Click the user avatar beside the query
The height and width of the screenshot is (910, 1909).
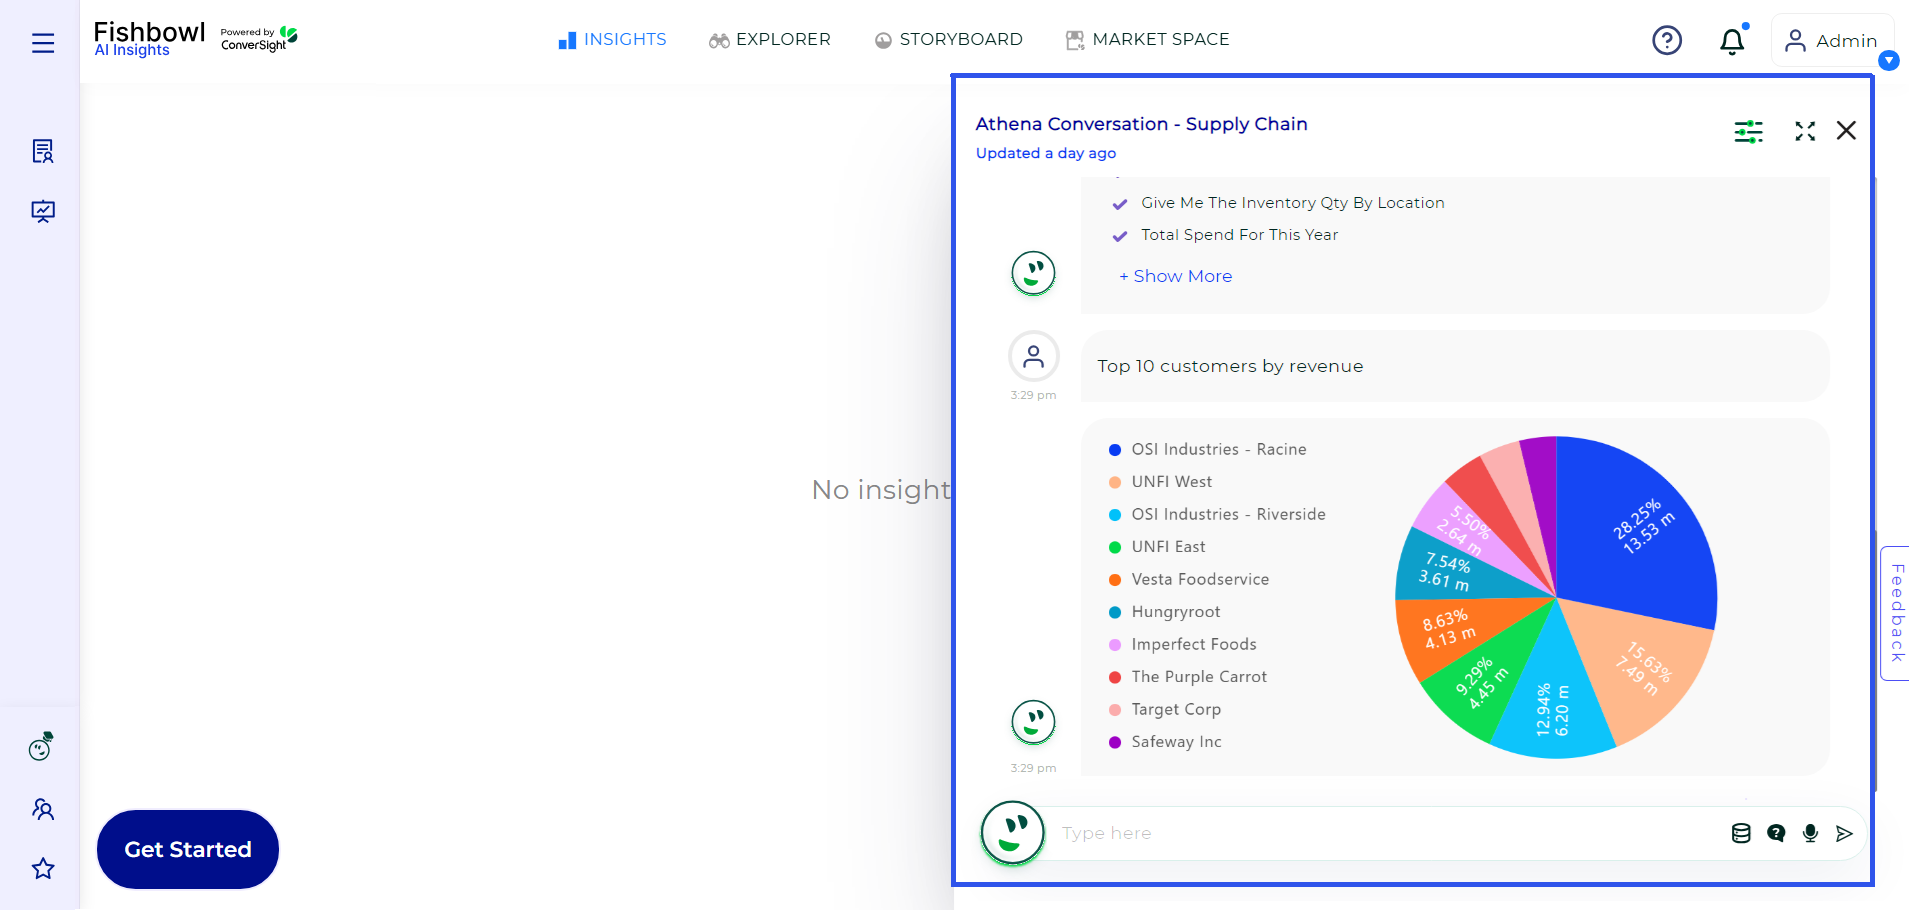pyautogui.click(x=1034, y=356)
